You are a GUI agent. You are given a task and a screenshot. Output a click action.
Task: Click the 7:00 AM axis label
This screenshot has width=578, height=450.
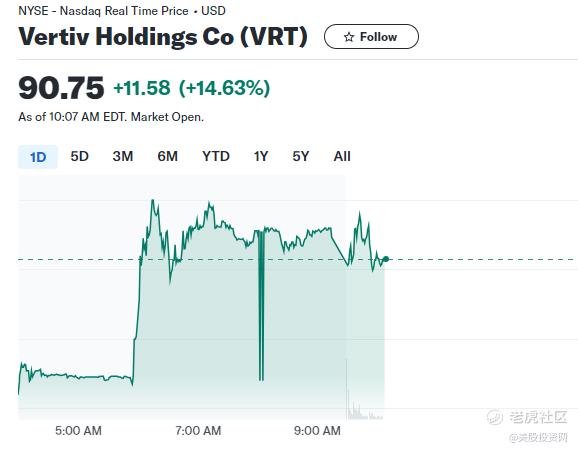198,430
